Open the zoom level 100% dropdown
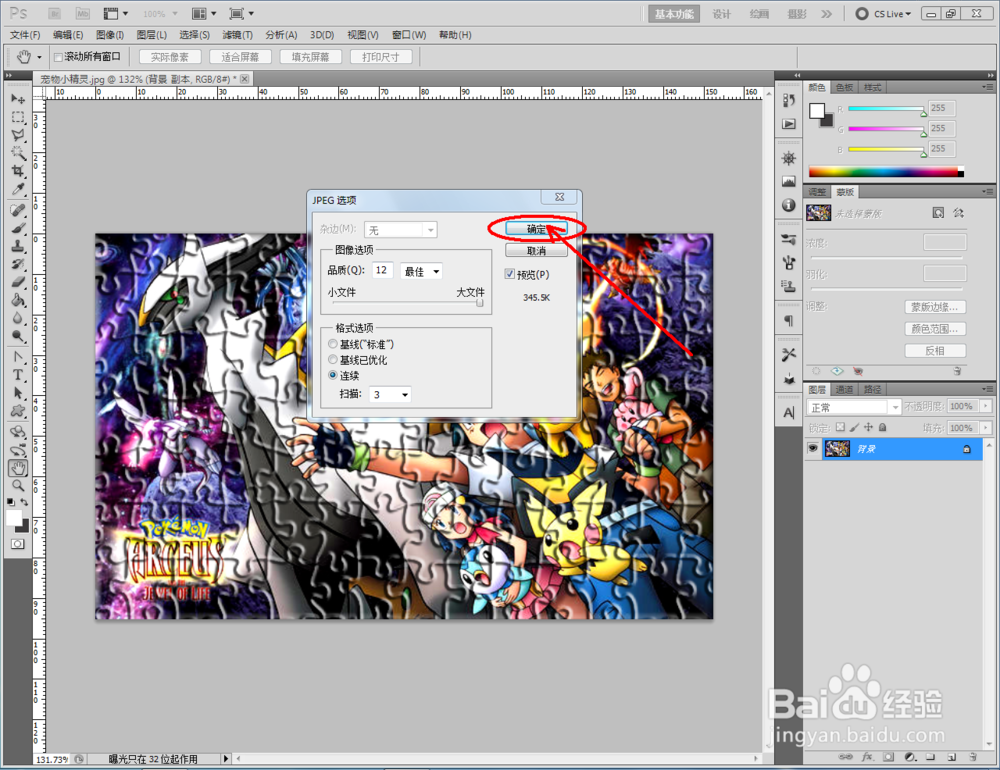1000x770 pixels. (160, 13)
